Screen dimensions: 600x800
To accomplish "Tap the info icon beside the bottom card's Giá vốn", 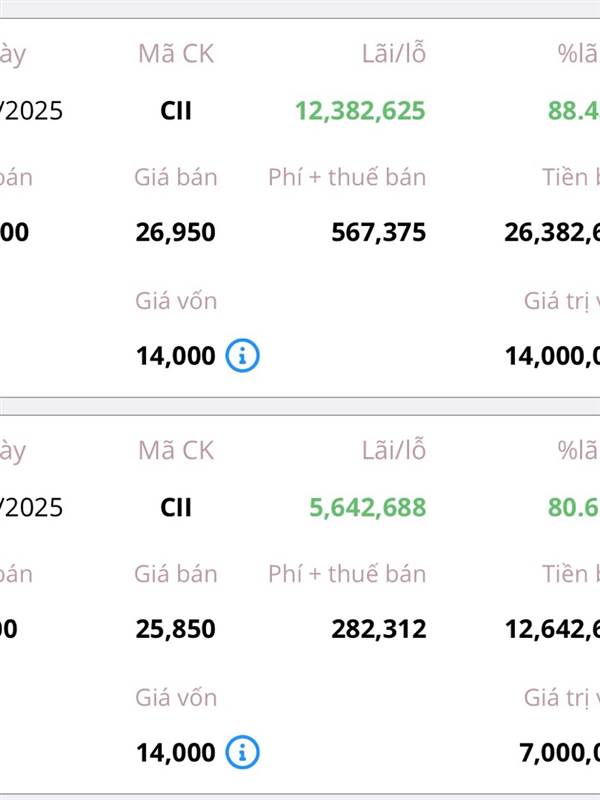I will point(242,751).
